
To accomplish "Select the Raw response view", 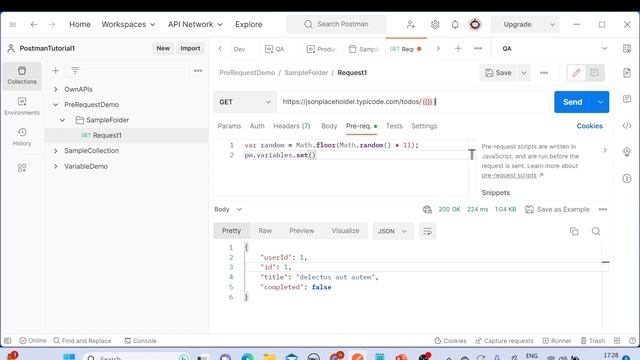I will point(265,231).
